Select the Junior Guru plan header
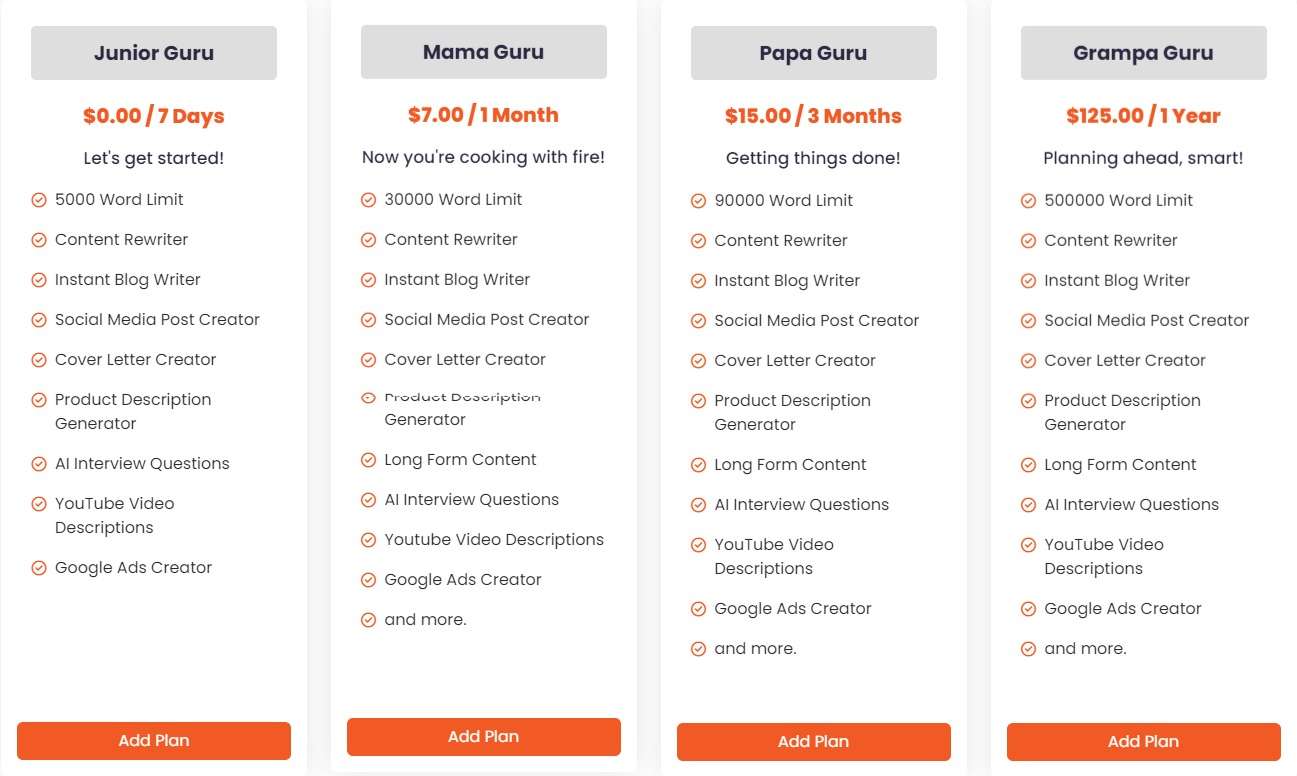Viewport: 1297px width, 776px height. tap(153, 52)
